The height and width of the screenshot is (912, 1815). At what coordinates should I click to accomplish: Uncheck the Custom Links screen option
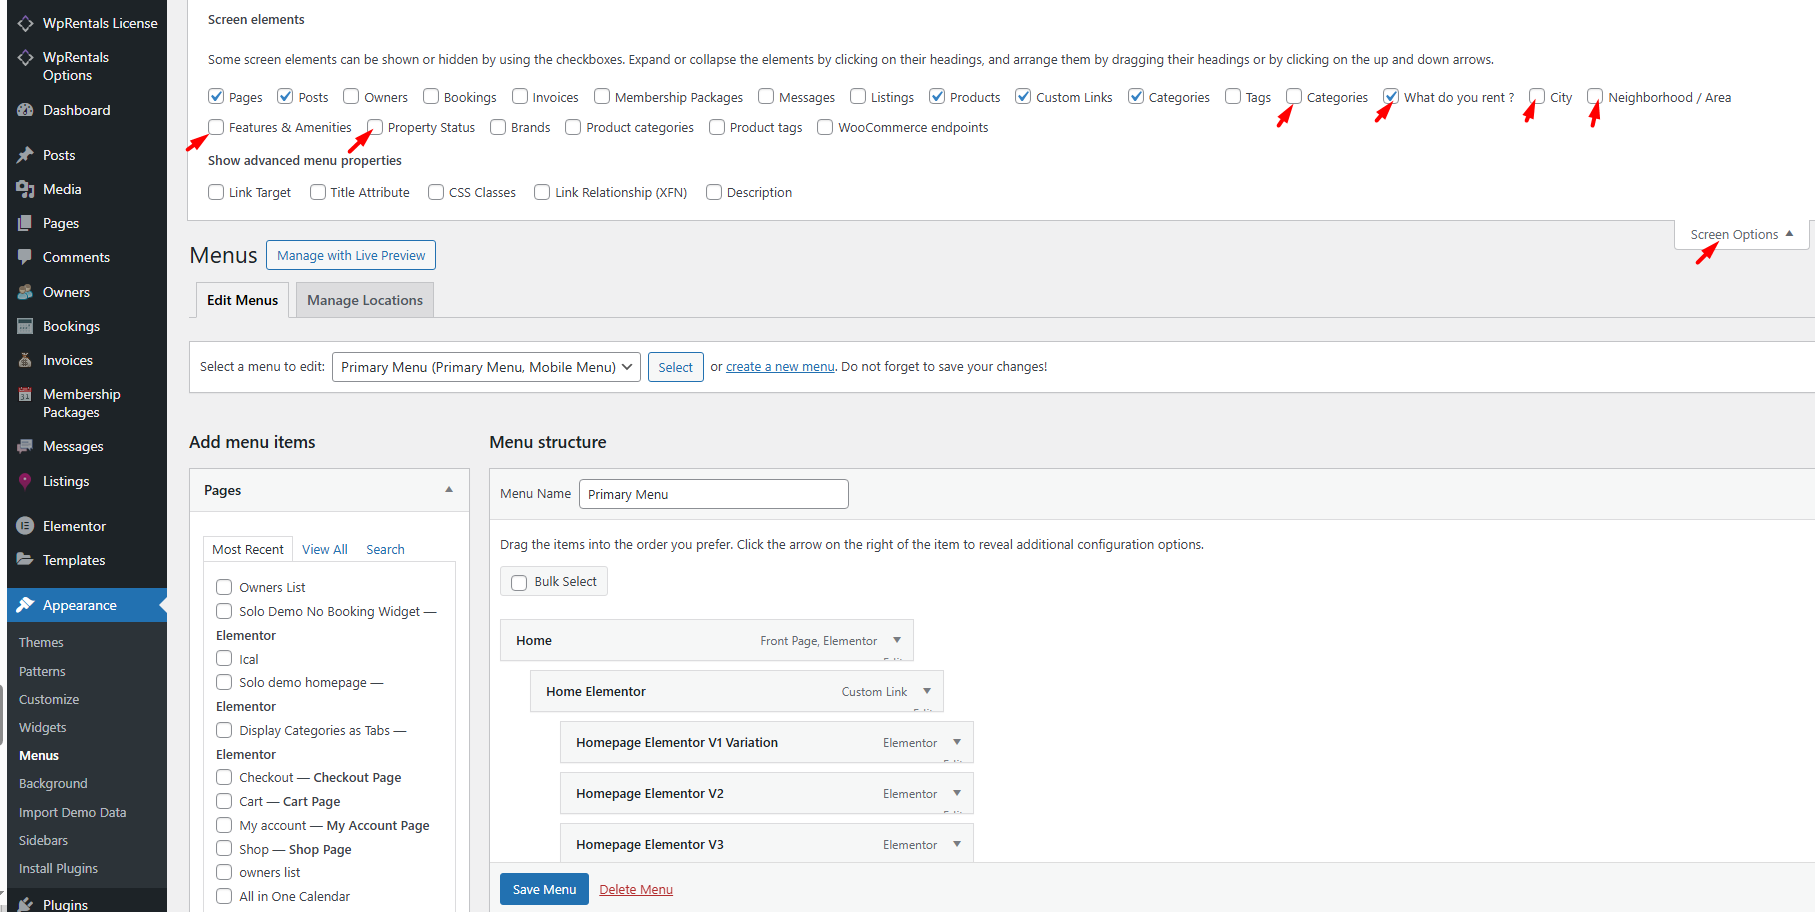click(x=1023, y=97)
